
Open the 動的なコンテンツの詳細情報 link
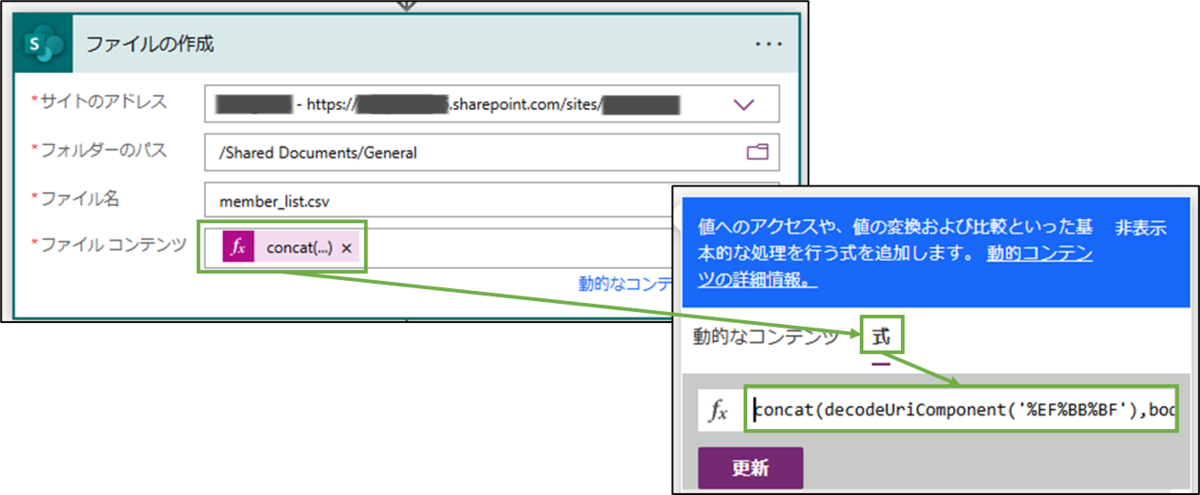click(895, 267)
